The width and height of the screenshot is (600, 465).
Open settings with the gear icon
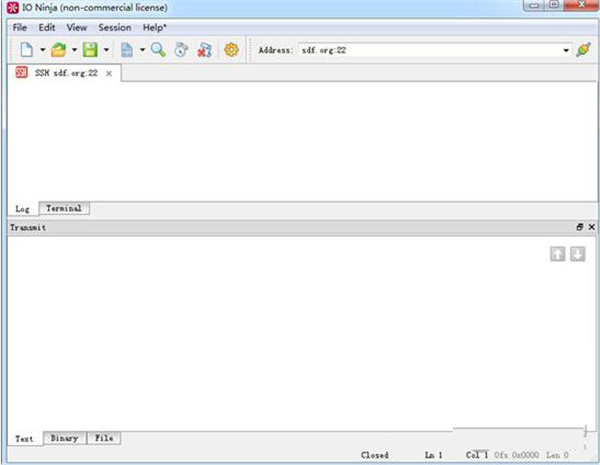coord(232,49)
